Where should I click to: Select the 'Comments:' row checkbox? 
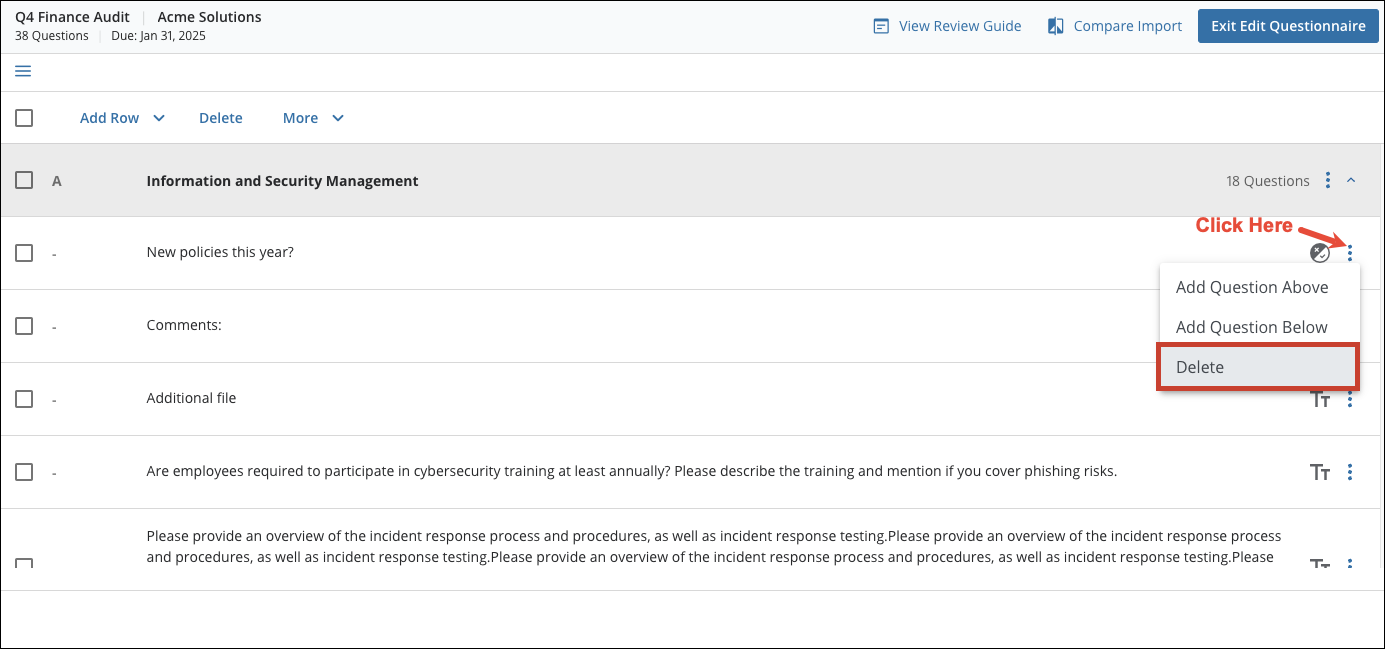24,326
